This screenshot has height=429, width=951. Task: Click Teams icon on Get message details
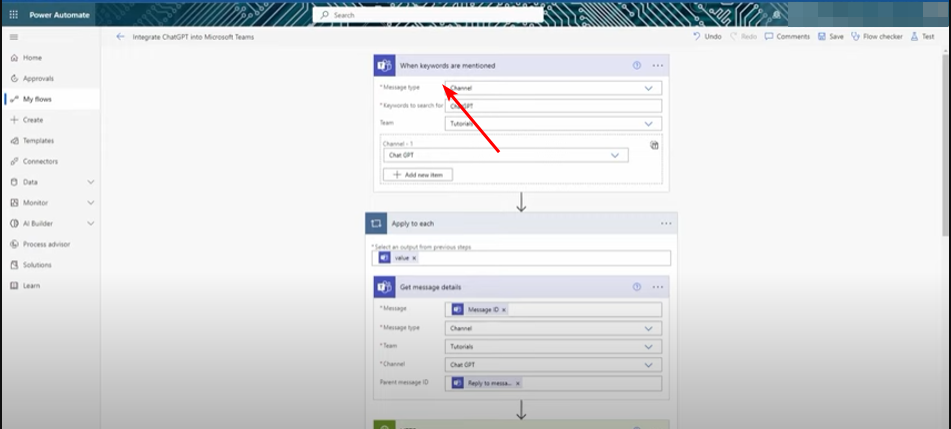[x=385, y=287]
